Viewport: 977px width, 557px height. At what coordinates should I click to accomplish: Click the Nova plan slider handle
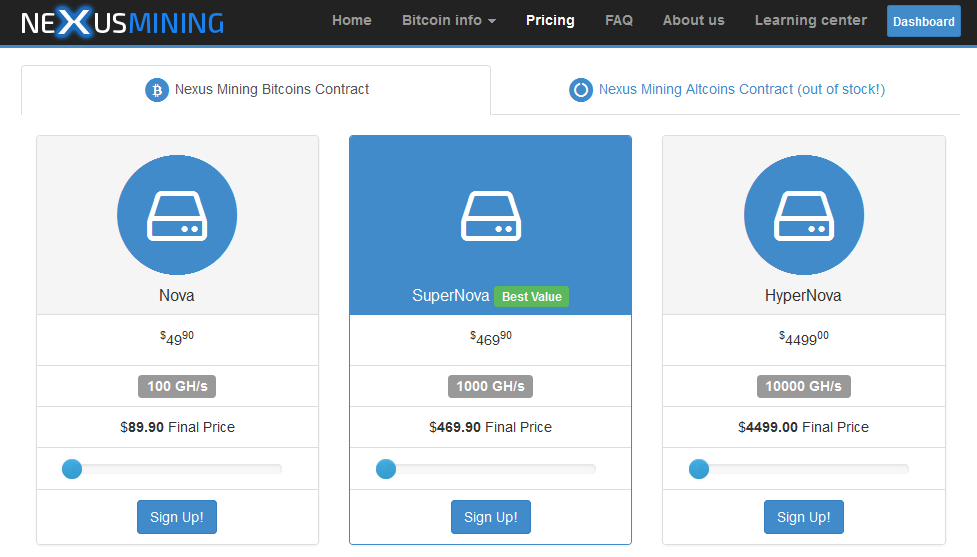pos(72,469)
